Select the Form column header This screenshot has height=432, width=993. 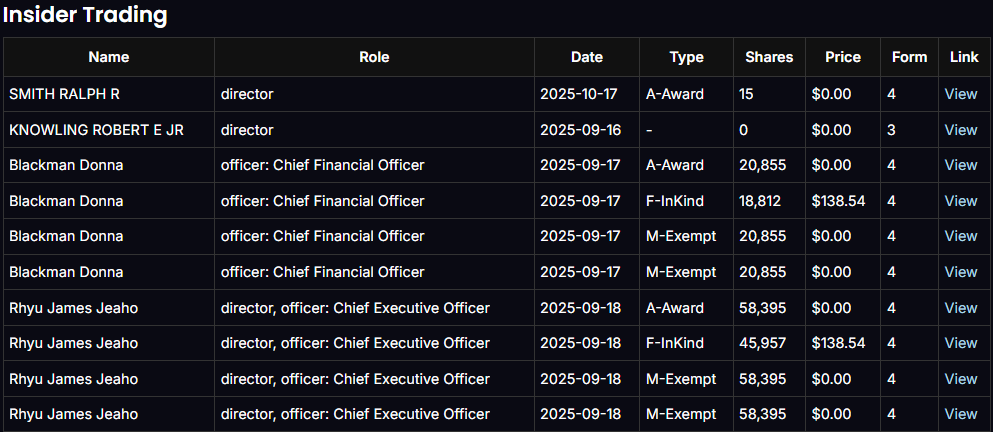point(909,57)
